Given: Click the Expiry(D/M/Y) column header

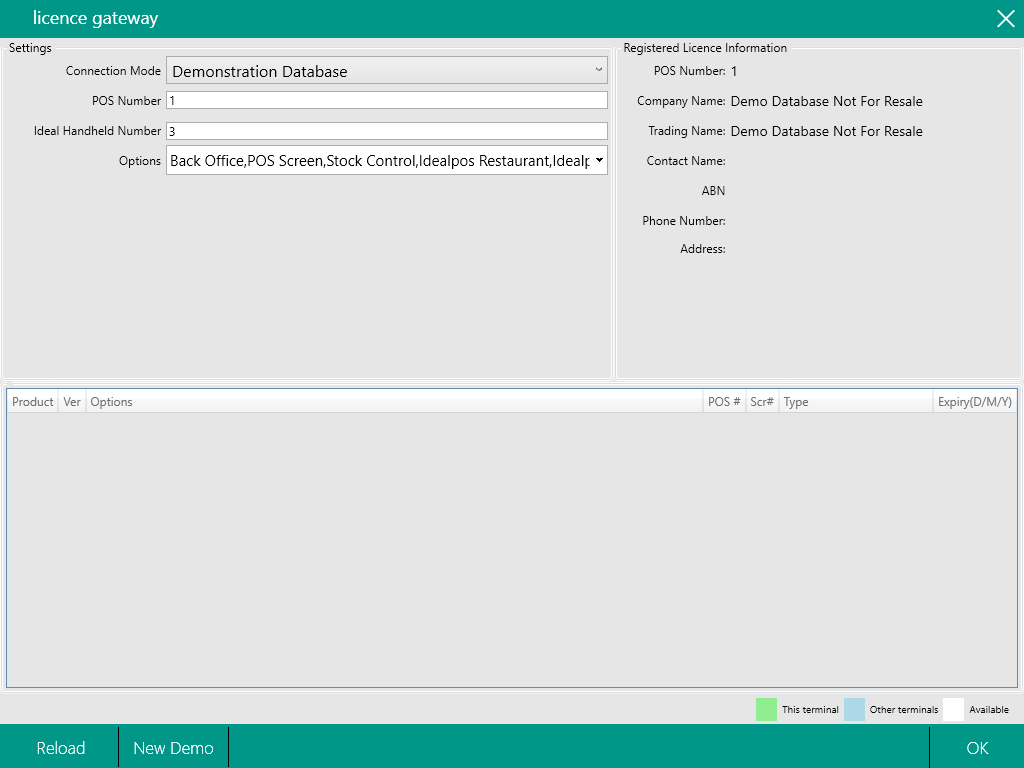Looking at the screenshot, I should [974, 402].
